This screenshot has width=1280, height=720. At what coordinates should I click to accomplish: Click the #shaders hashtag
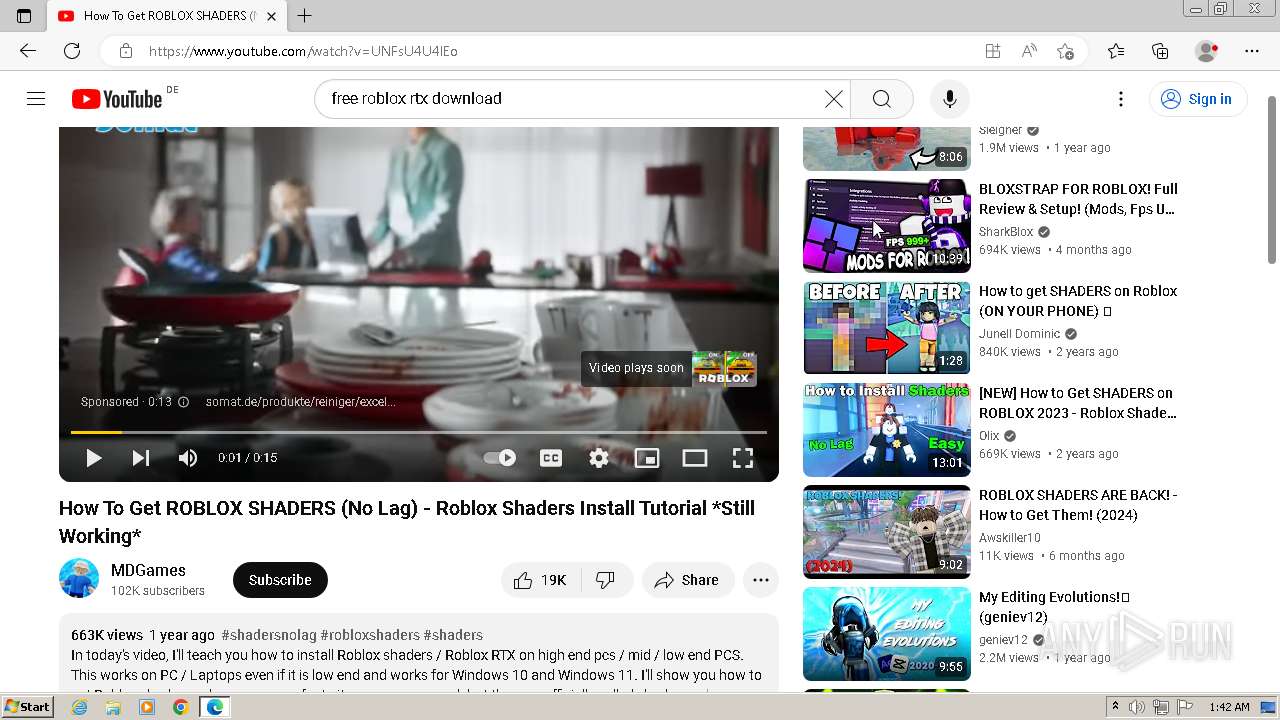pyautogui.click(x=453, y=635)
